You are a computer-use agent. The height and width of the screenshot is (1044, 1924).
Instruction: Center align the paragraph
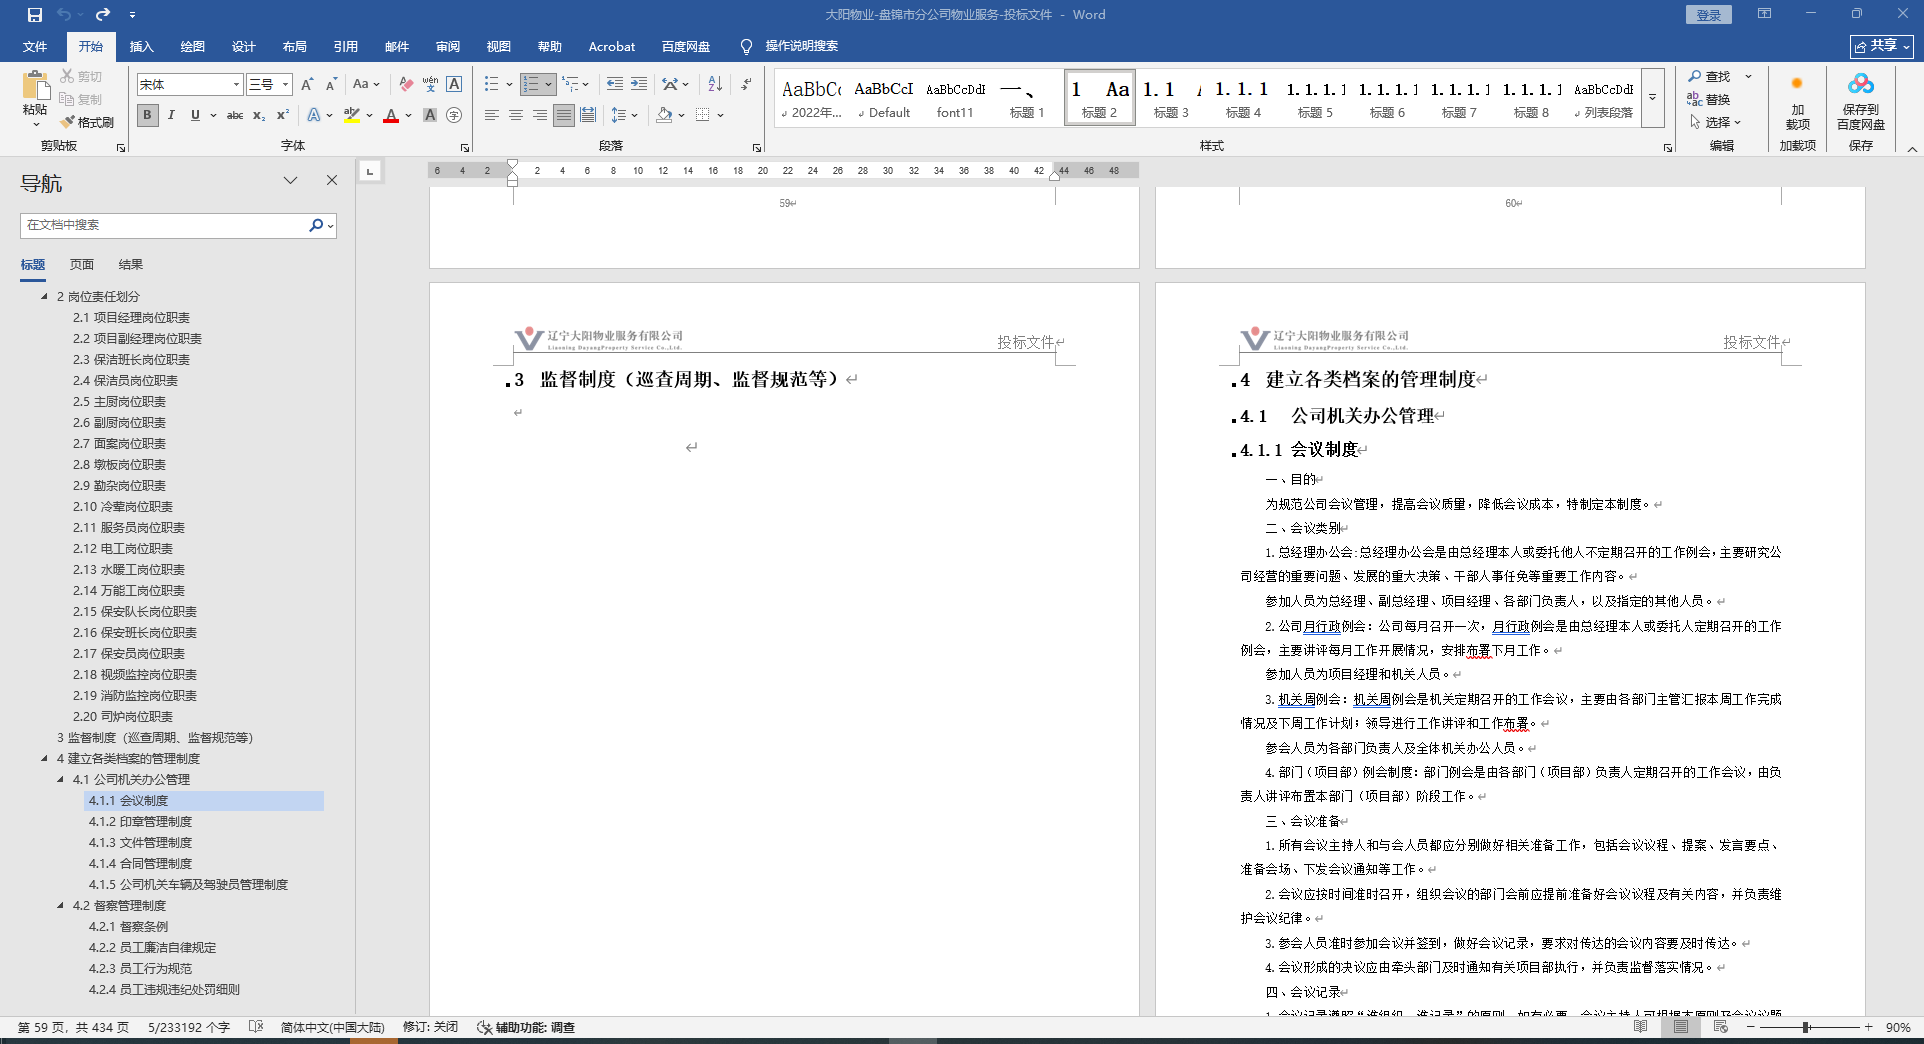[x=516, y=115]
